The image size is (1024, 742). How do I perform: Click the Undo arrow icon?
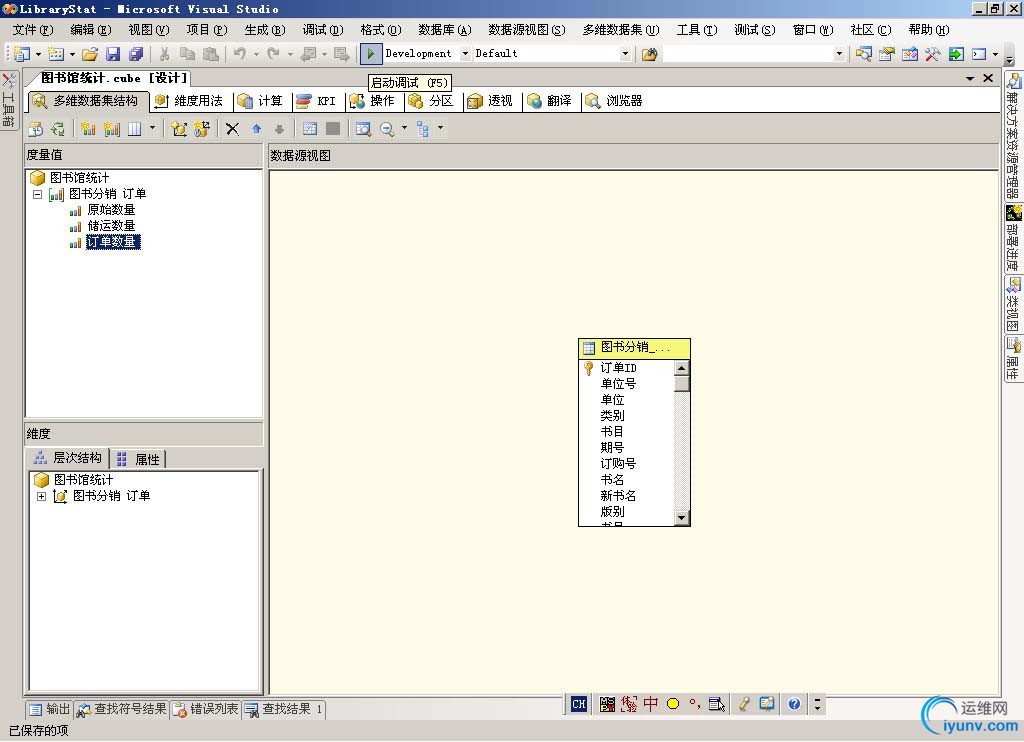click(240, 54)
